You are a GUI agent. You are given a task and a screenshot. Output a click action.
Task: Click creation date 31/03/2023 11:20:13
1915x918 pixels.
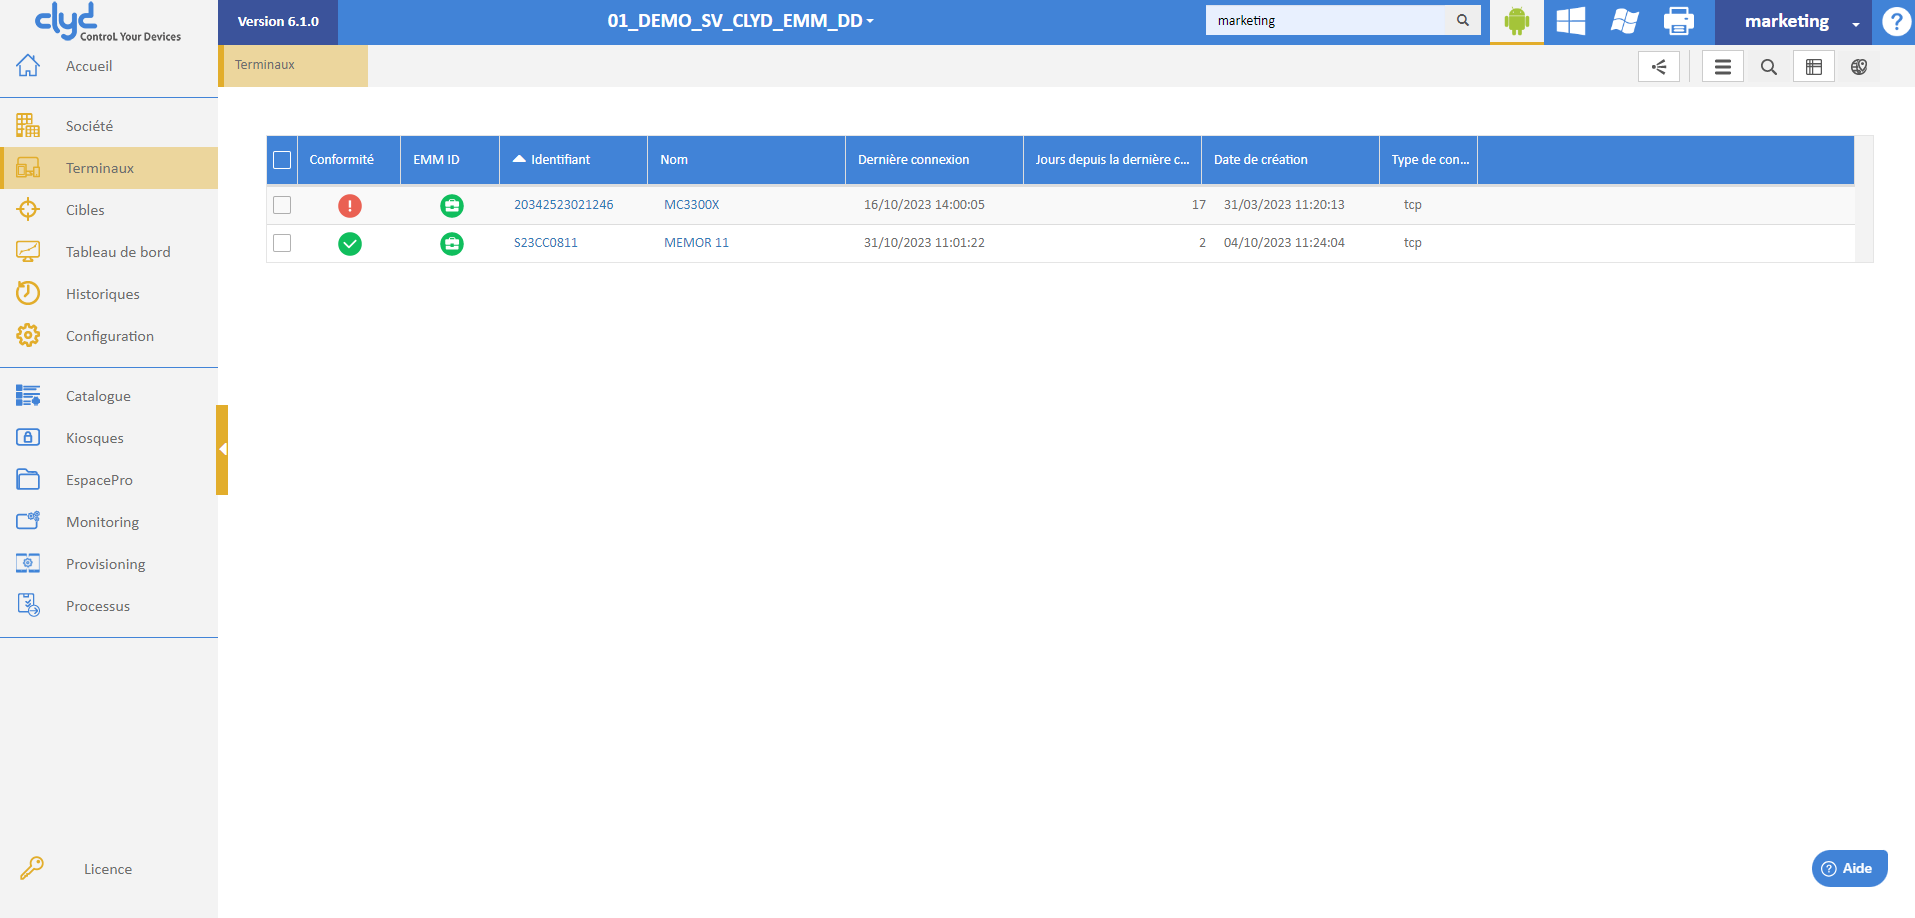(x=1284, y=205)
